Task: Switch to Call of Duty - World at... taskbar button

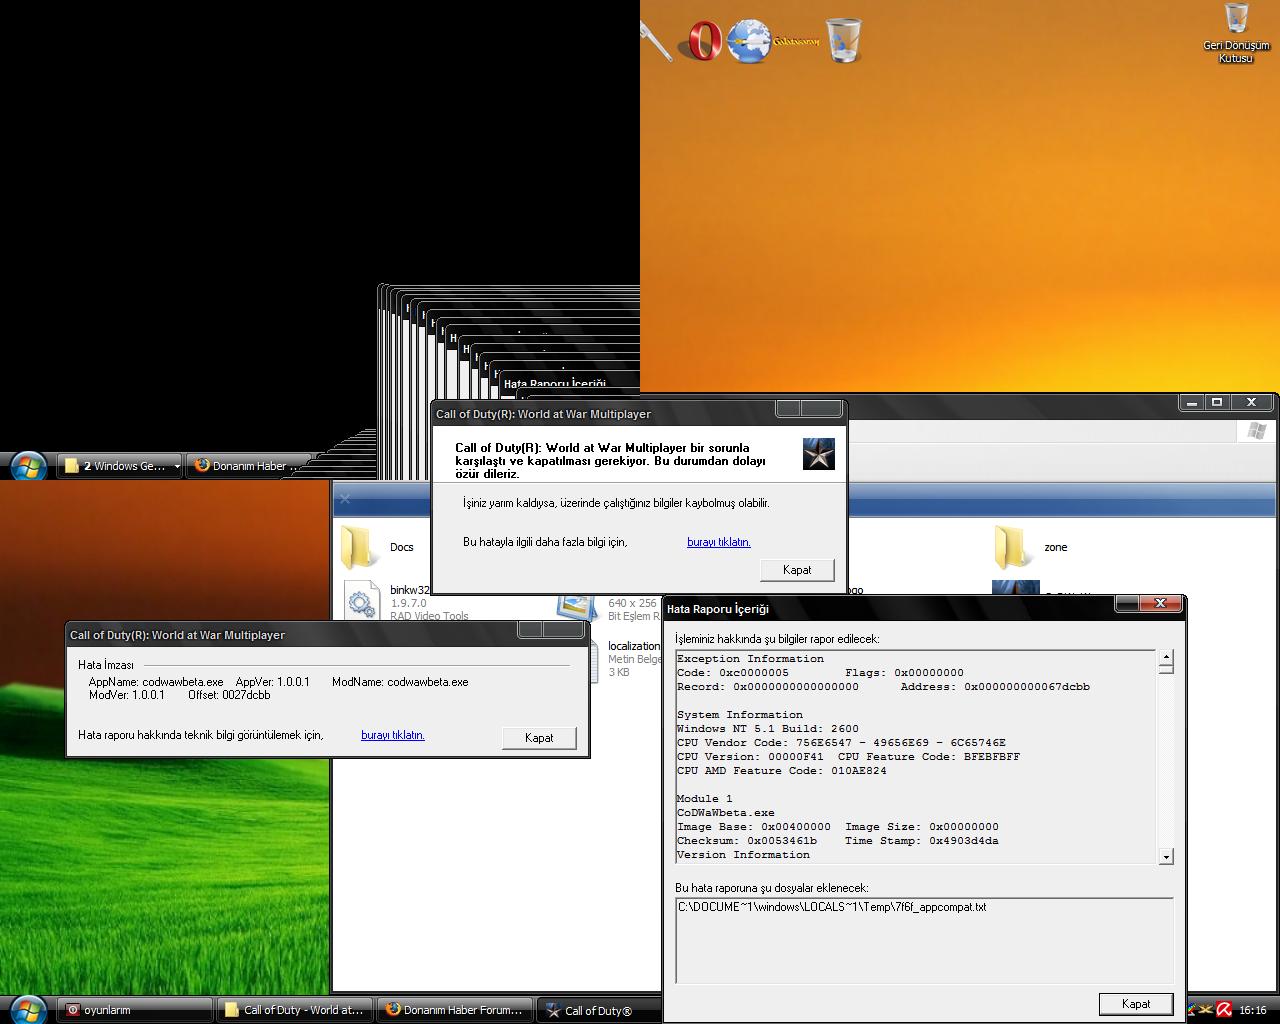Action: 295,1010
